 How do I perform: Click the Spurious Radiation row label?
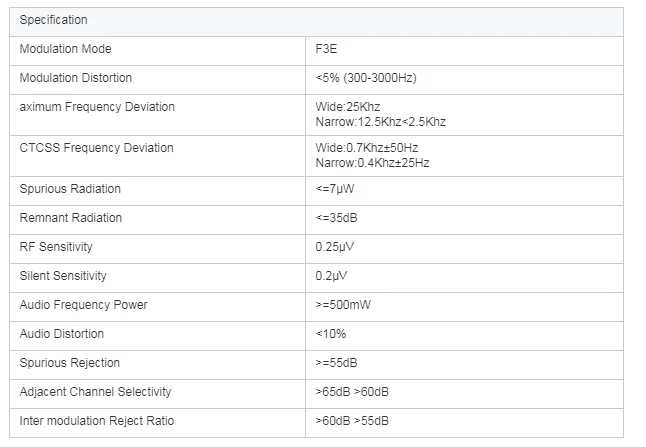pyautogui.click(x=70, y=189)
